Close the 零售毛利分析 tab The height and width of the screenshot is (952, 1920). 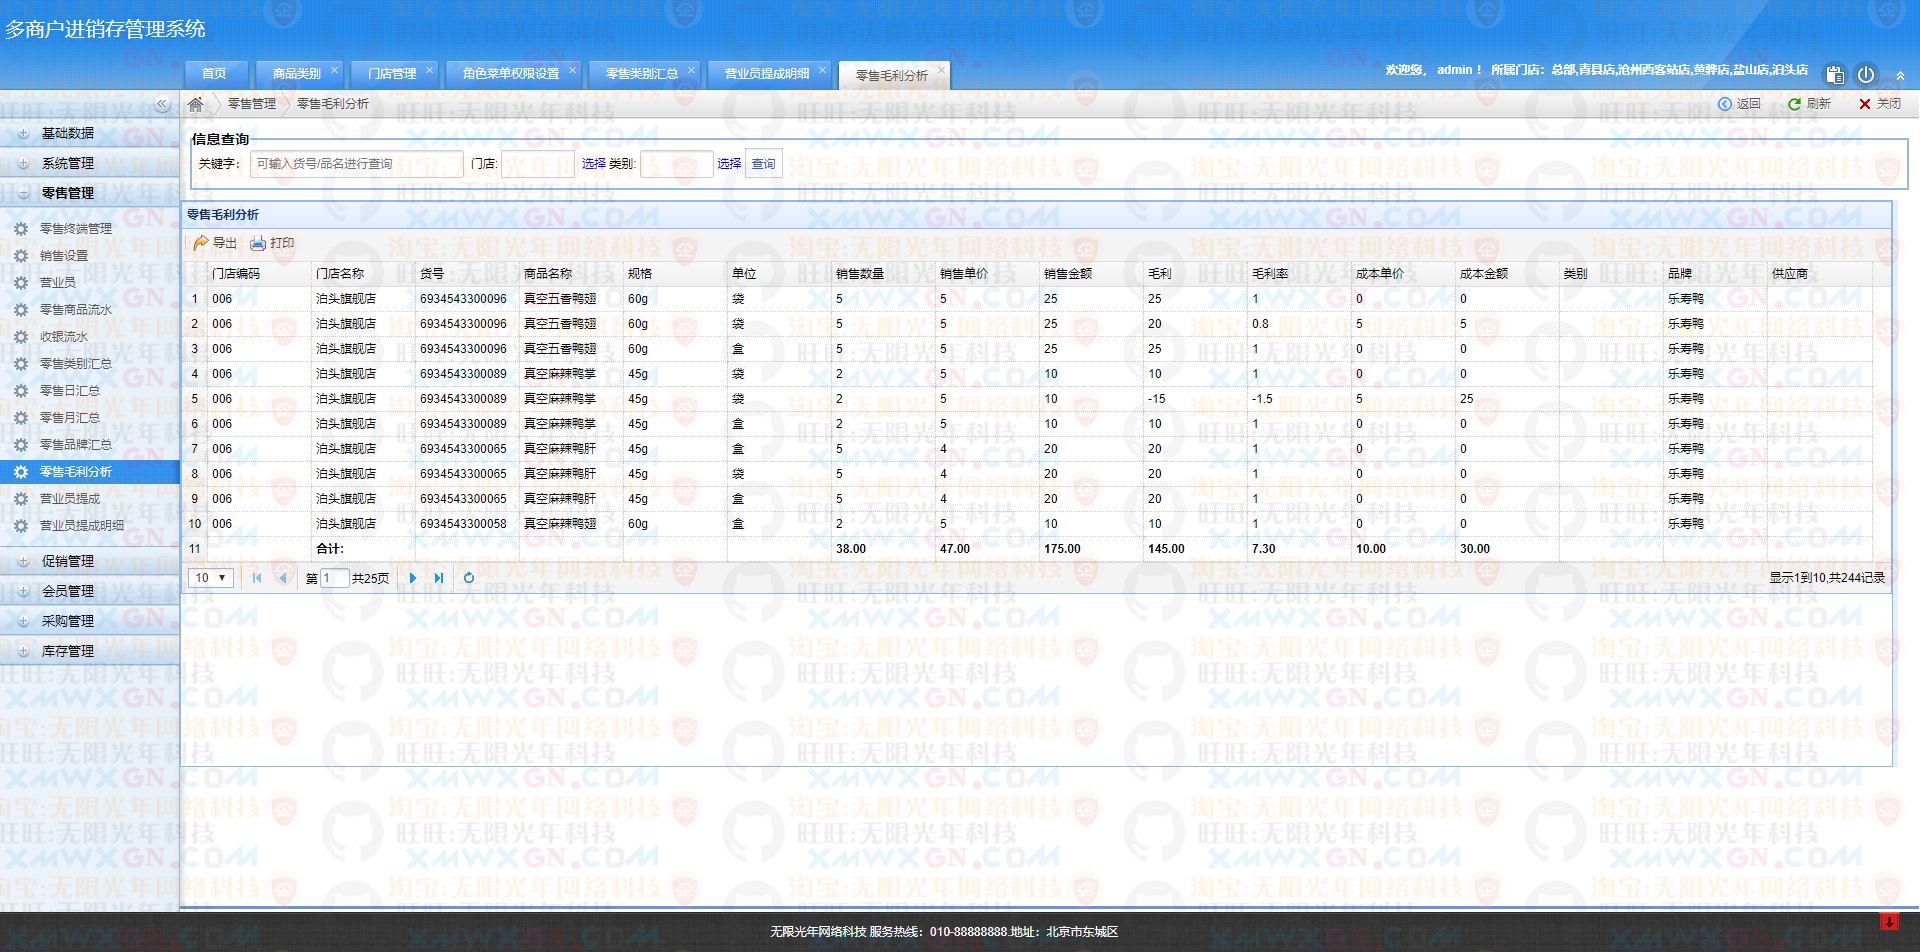pyautogui.click(x=941, y=70)
